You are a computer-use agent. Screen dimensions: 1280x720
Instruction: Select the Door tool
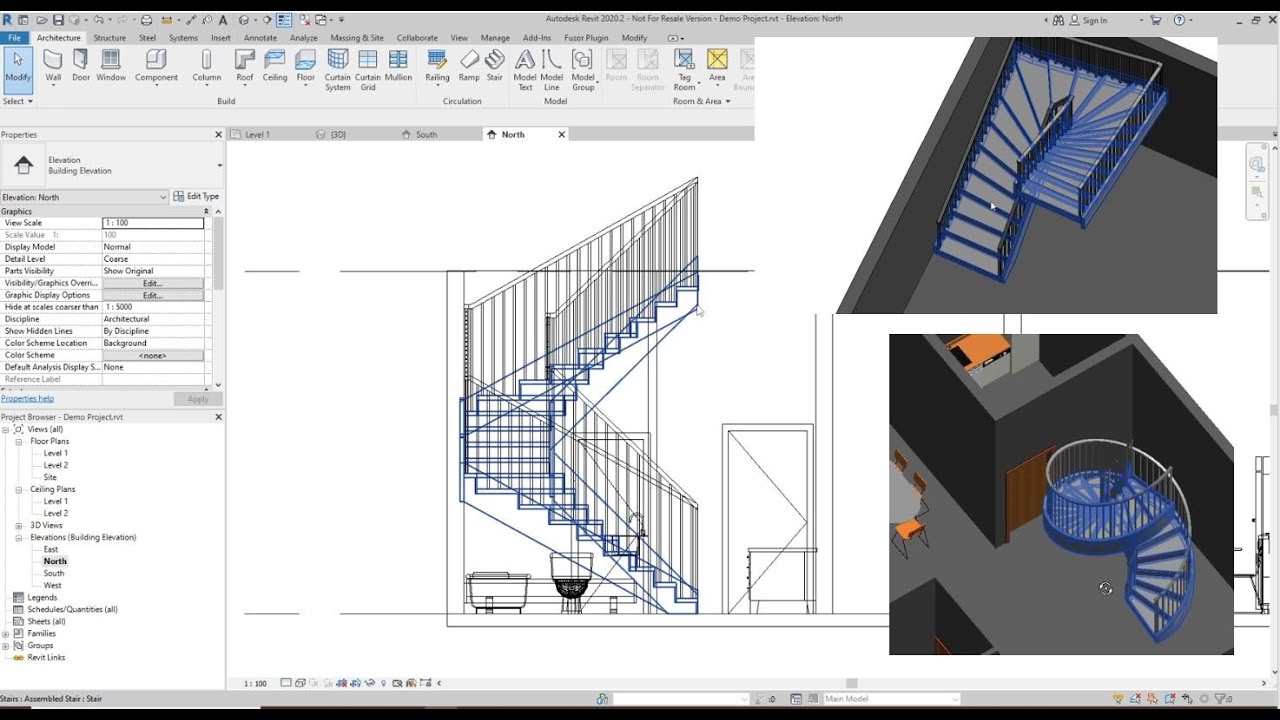click(81, 66)
